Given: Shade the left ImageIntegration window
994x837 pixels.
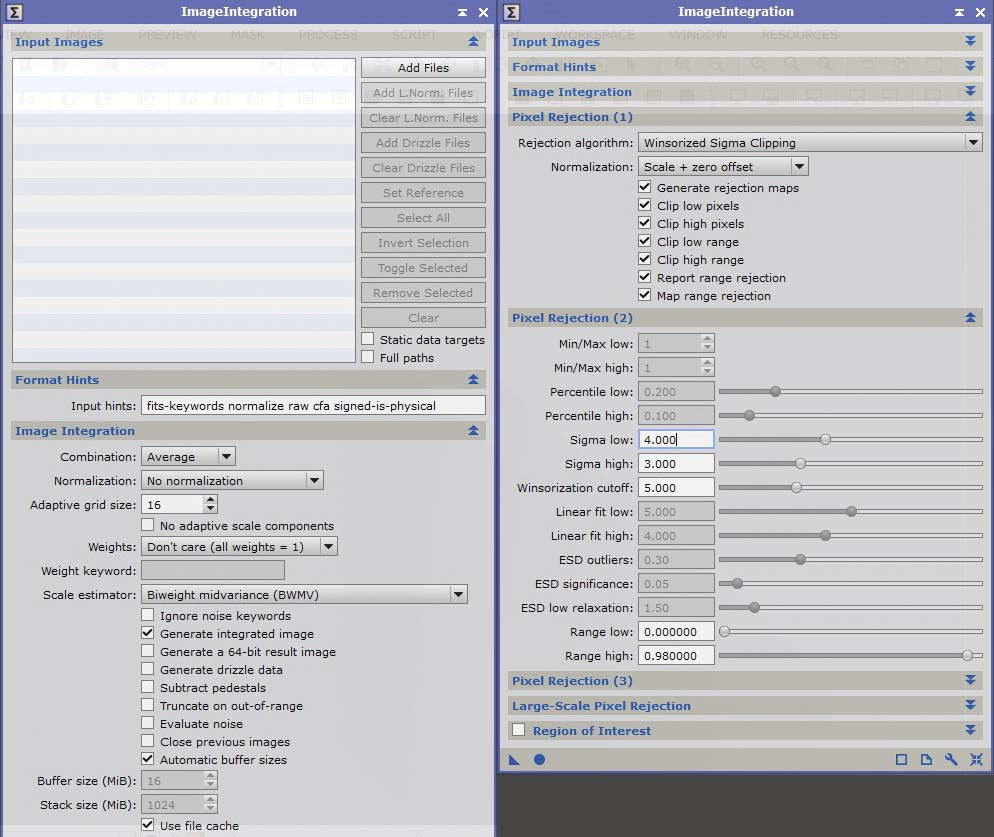Looking at the screenshot, I should click(x=462, y=12).
